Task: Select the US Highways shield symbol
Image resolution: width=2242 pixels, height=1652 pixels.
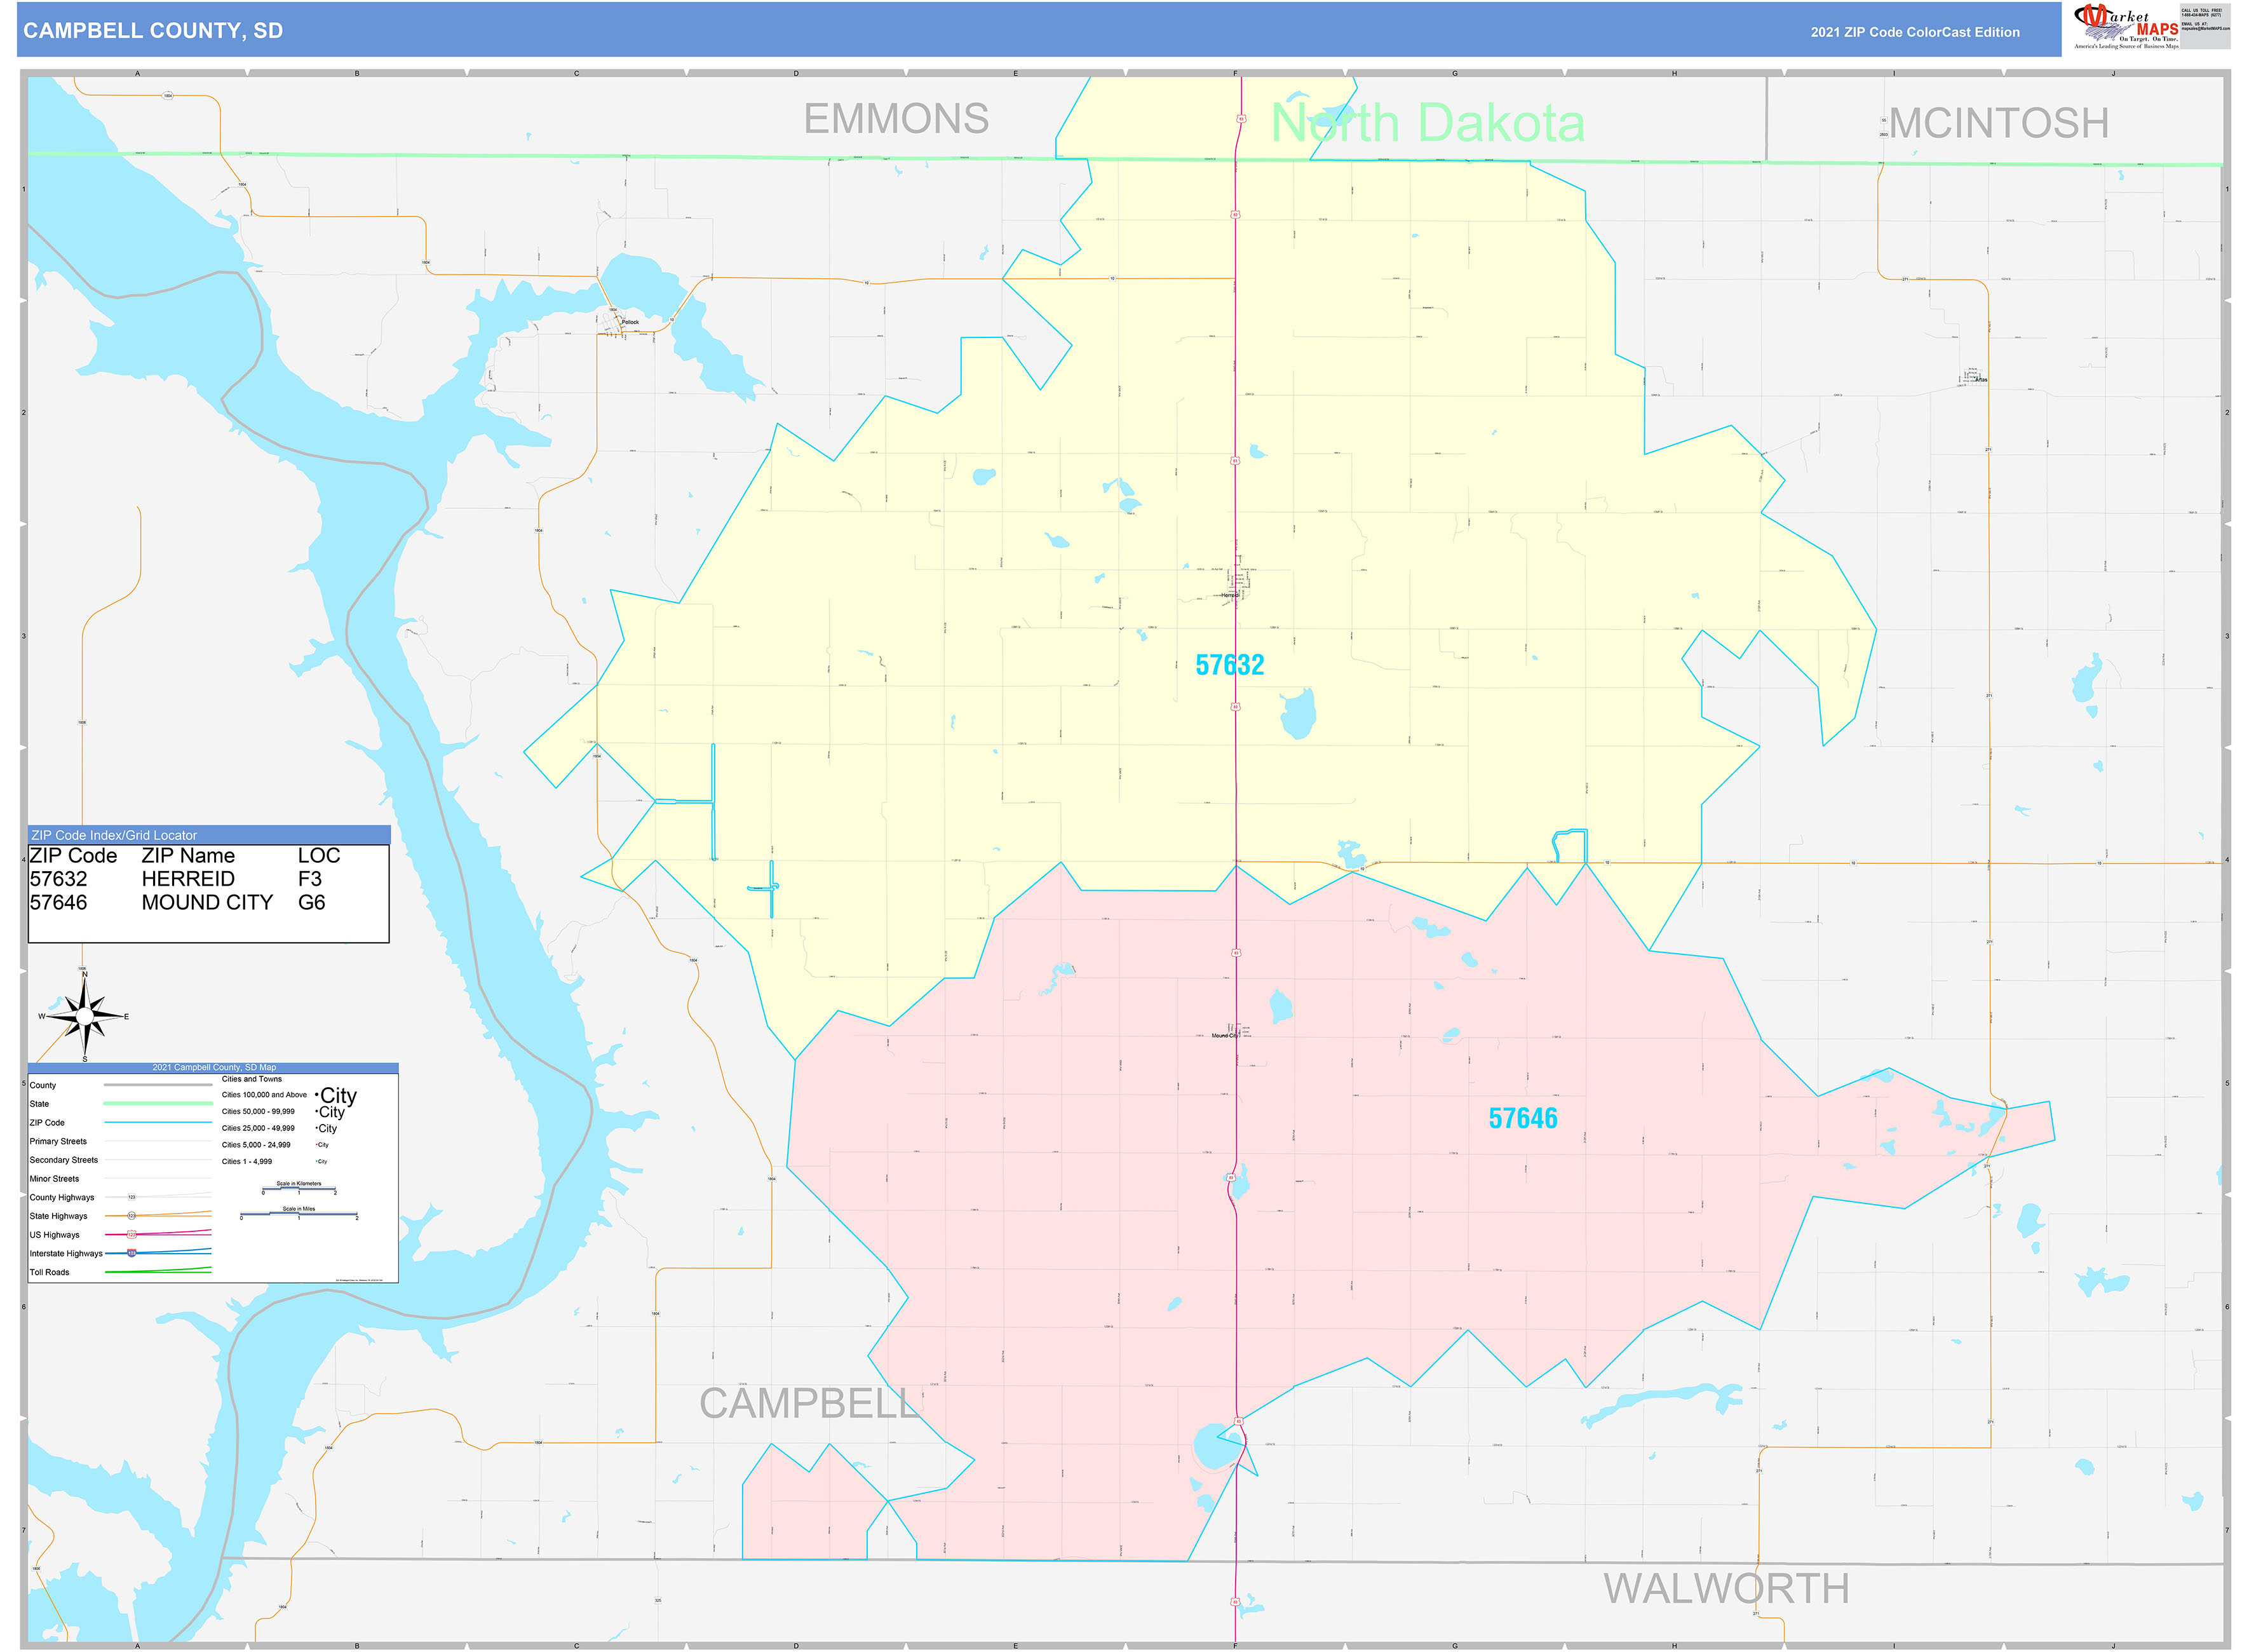Action: pos(131,1234)
